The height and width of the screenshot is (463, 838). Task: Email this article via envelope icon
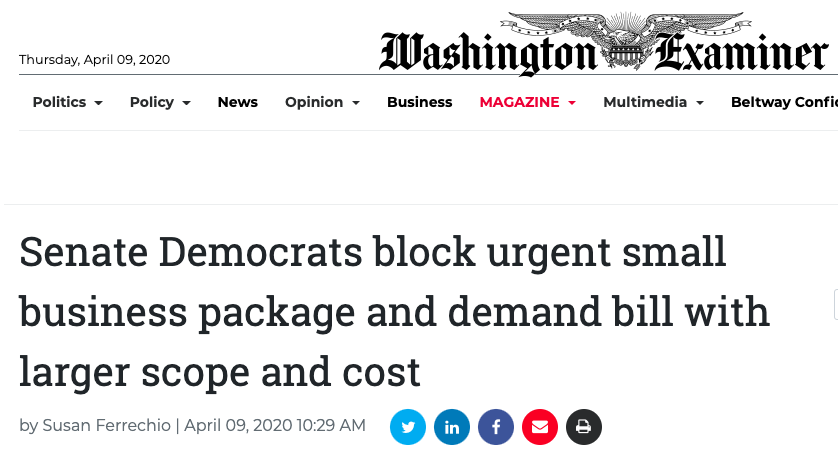(x=540, y=427)
